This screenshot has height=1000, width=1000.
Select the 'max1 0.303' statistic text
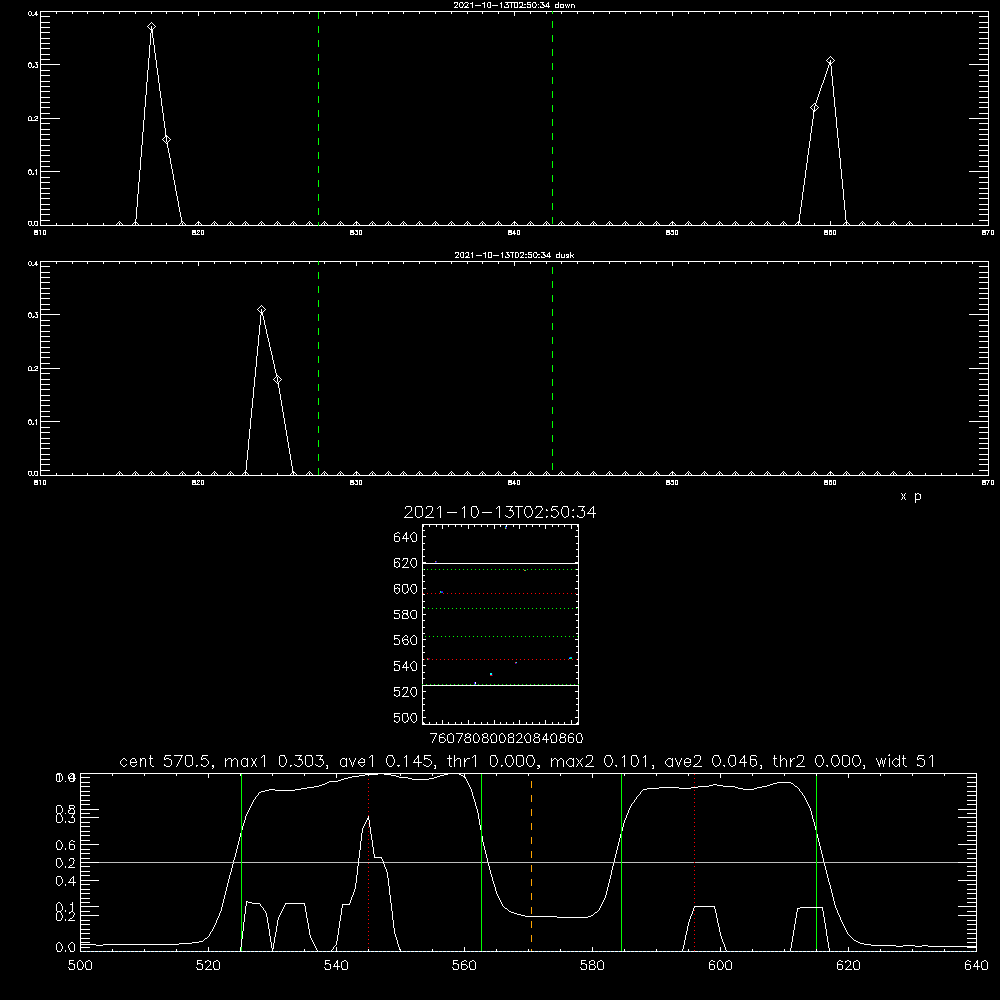(276, 761)
